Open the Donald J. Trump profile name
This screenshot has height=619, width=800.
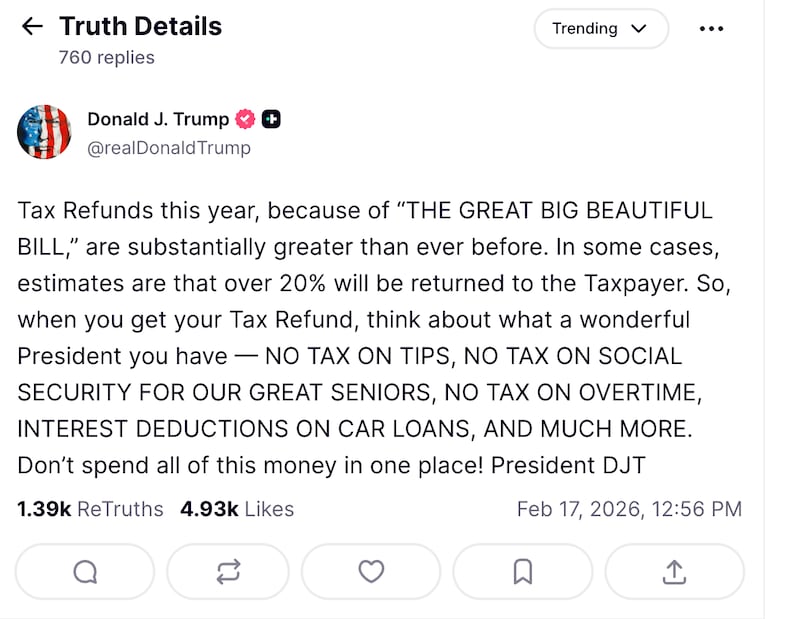(158, 119)
